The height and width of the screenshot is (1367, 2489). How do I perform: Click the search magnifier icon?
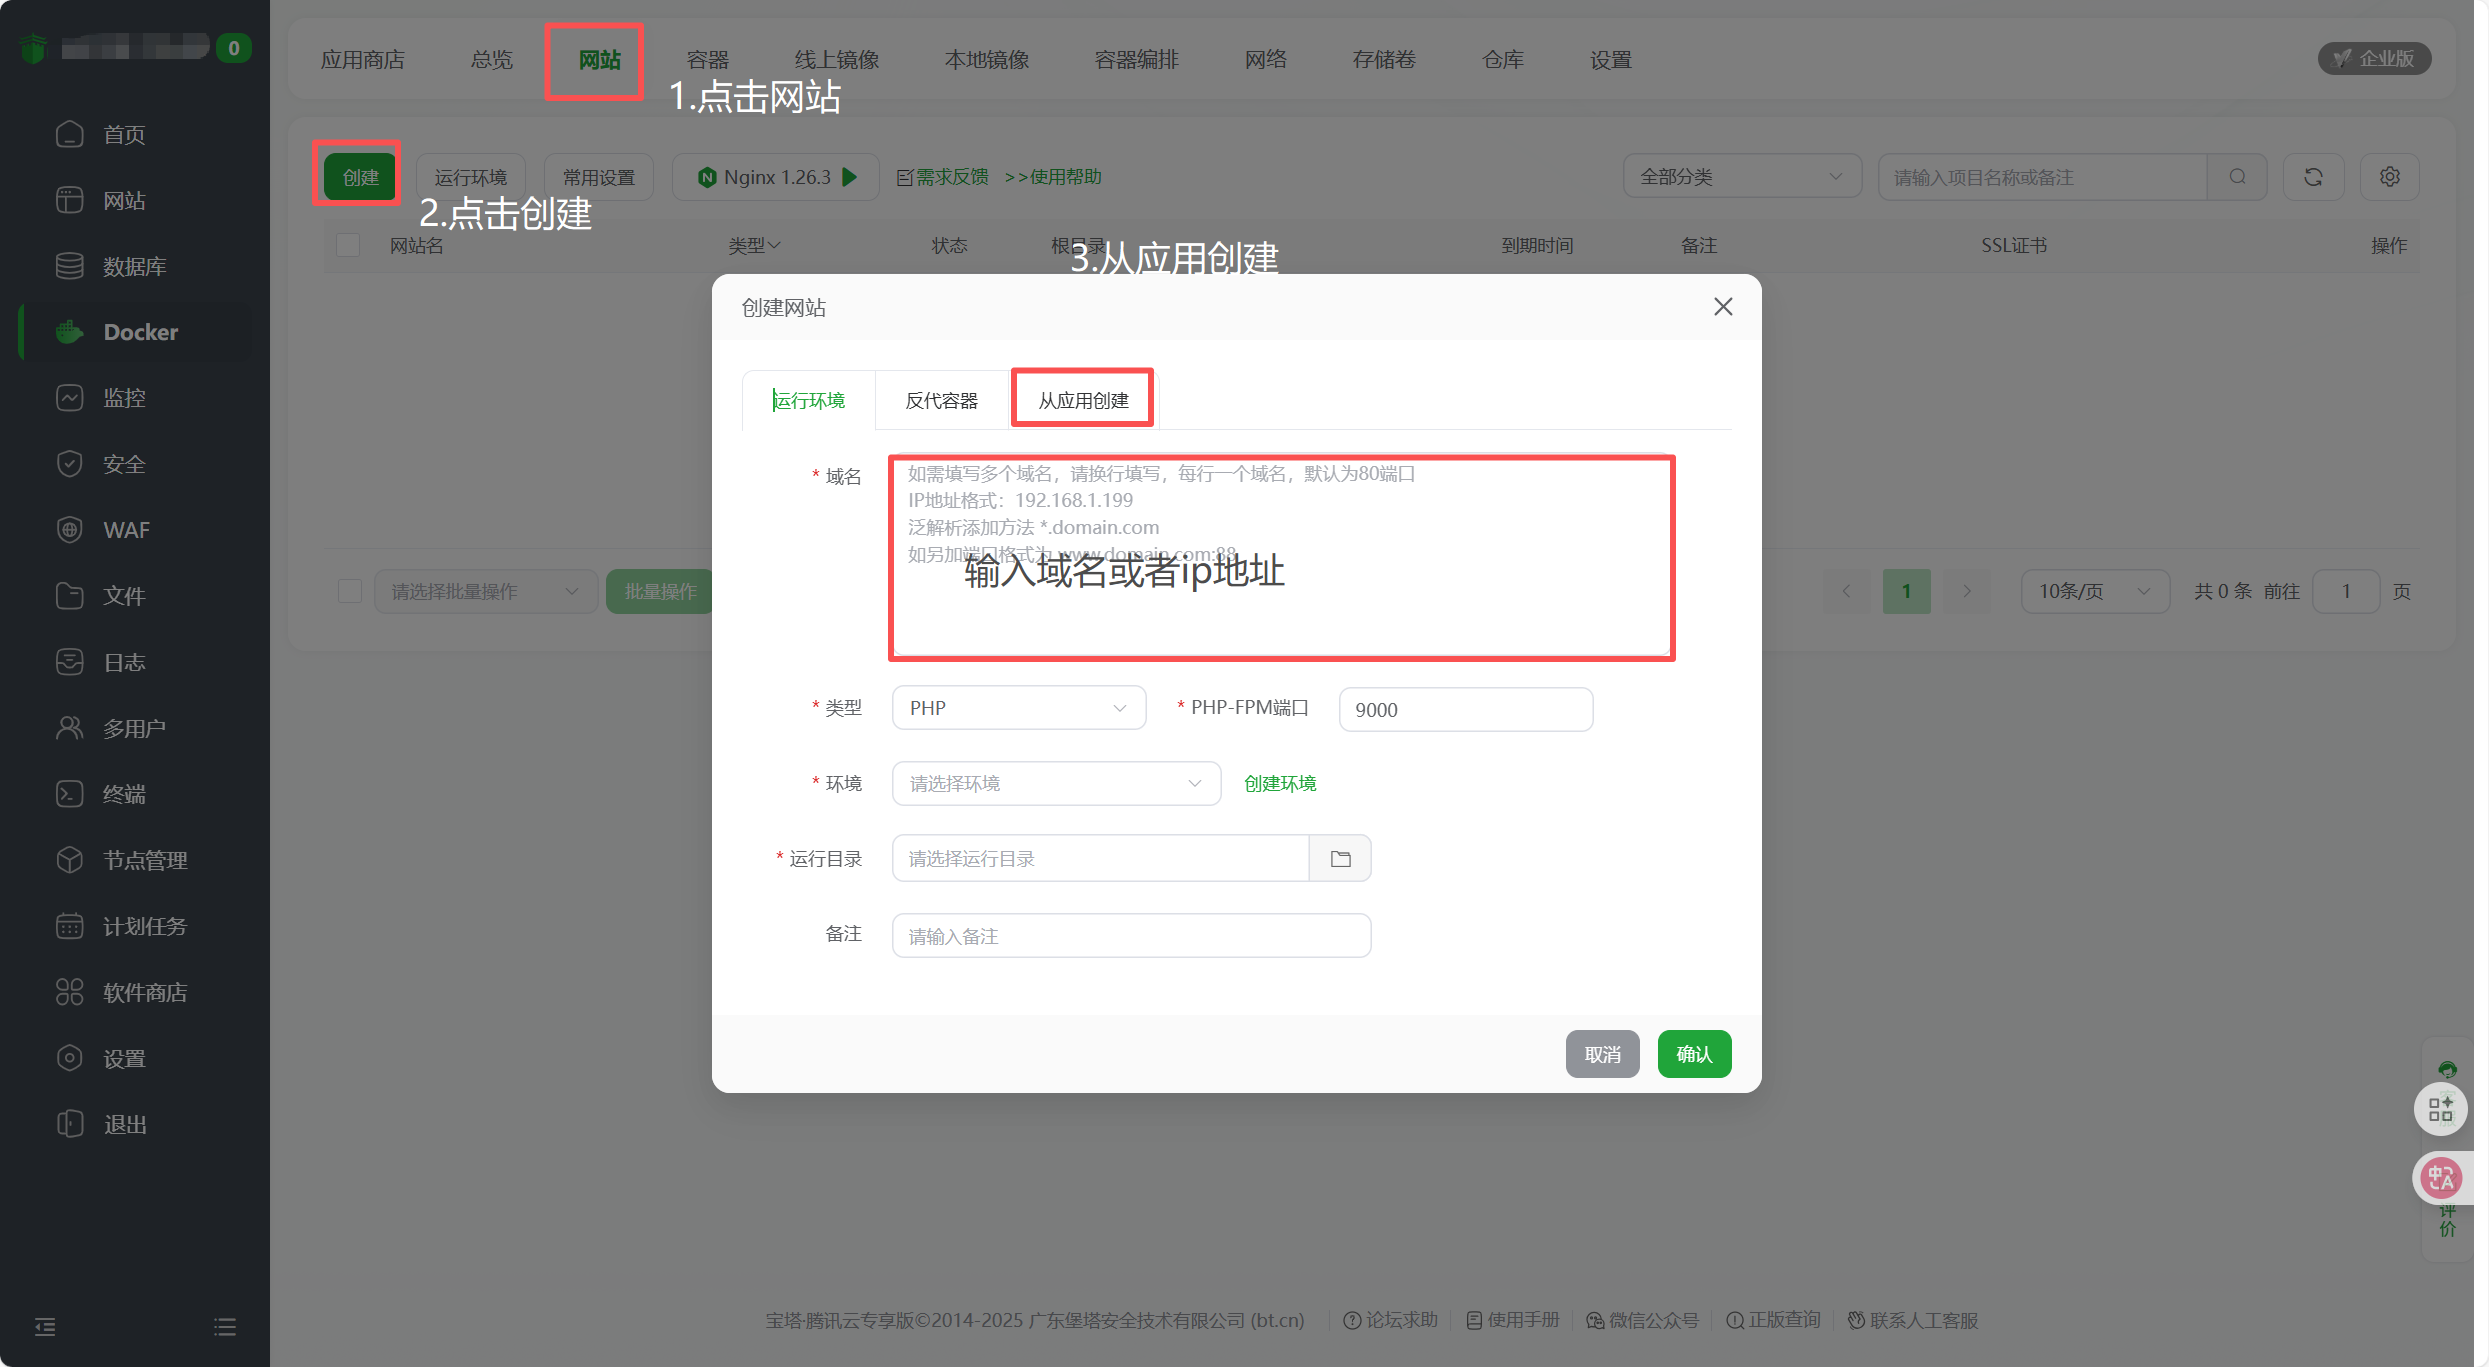[x=2237, y=177]
